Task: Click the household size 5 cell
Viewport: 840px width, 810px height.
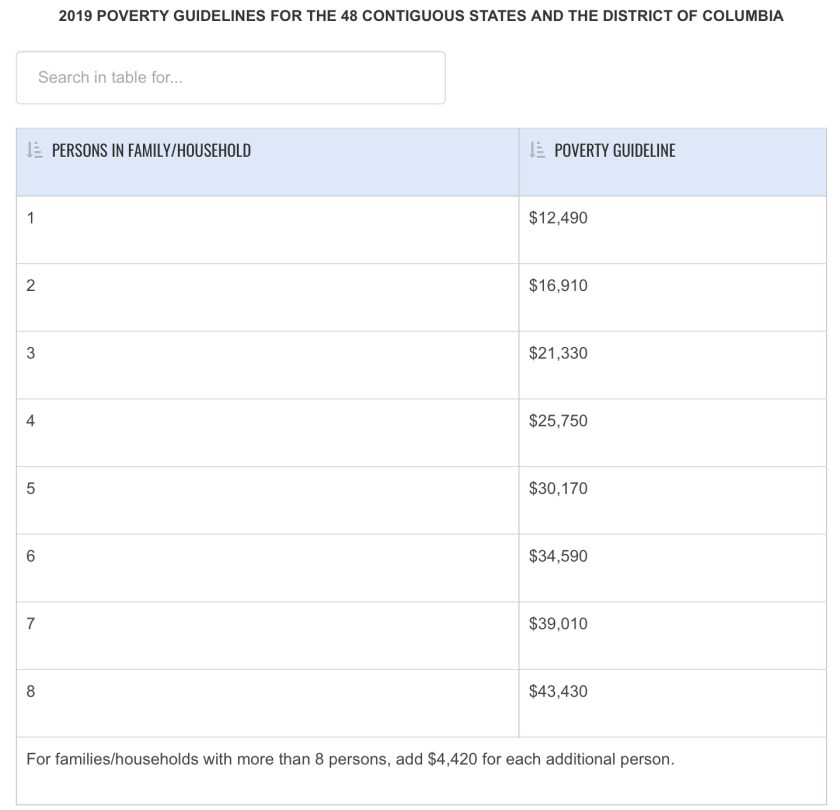Action: 31,489
